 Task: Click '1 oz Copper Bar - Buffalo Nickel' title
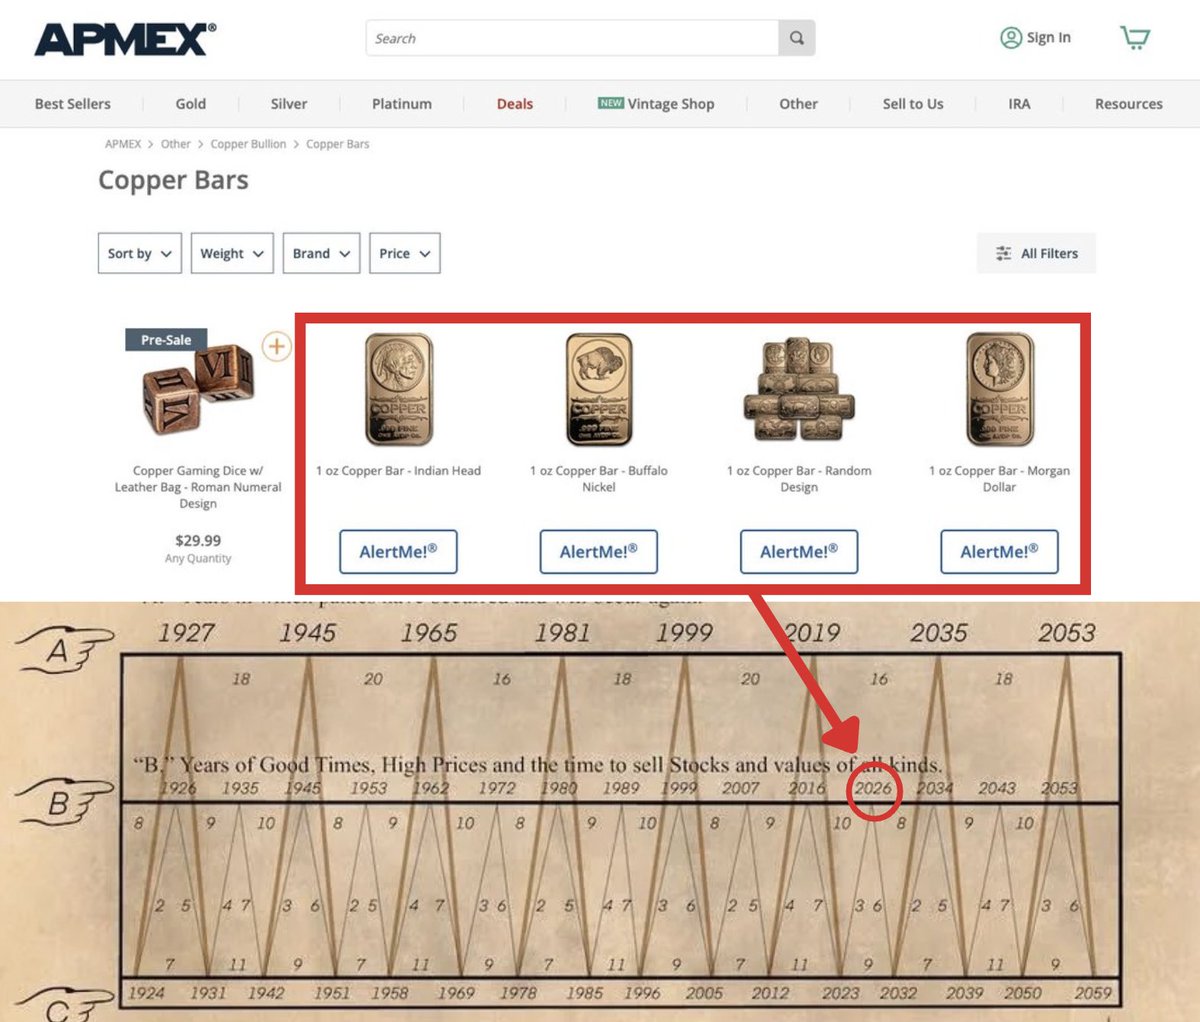(x=599, y=479)
